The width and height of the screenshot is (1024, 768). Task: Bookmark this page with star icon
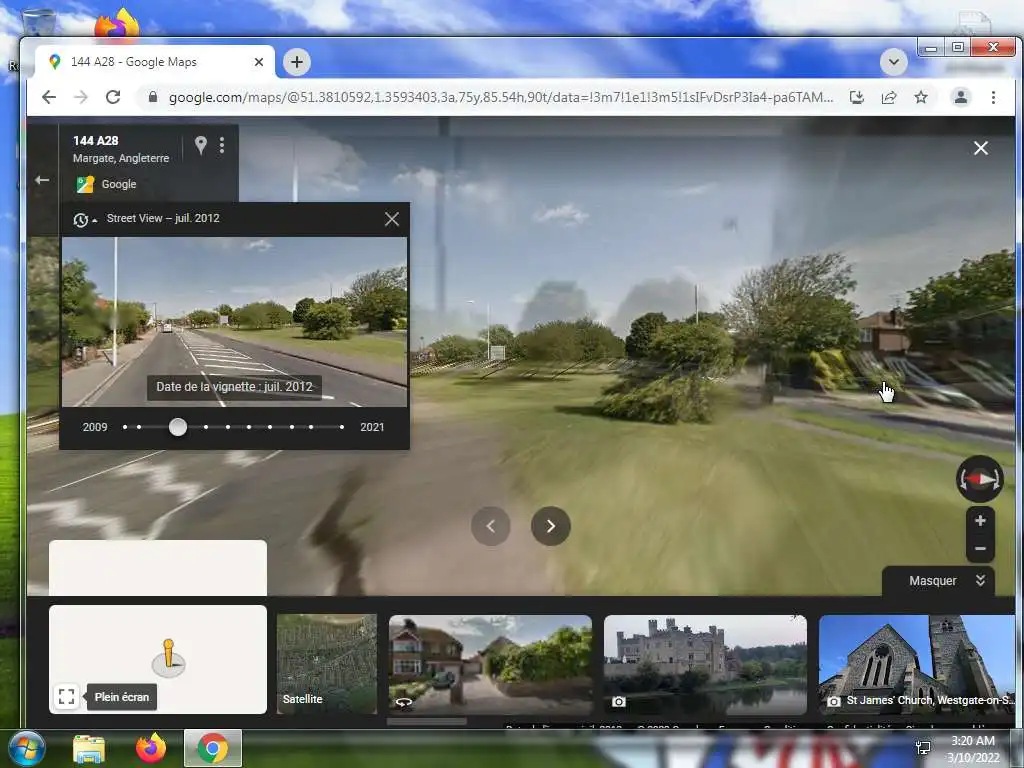[x=921, y=97]
